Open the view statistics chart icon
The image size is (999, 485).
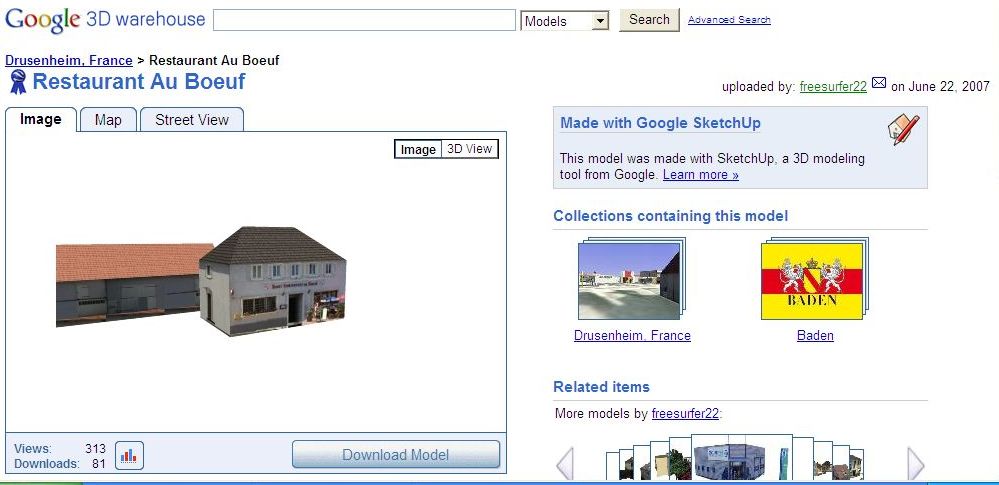(129, 456)
